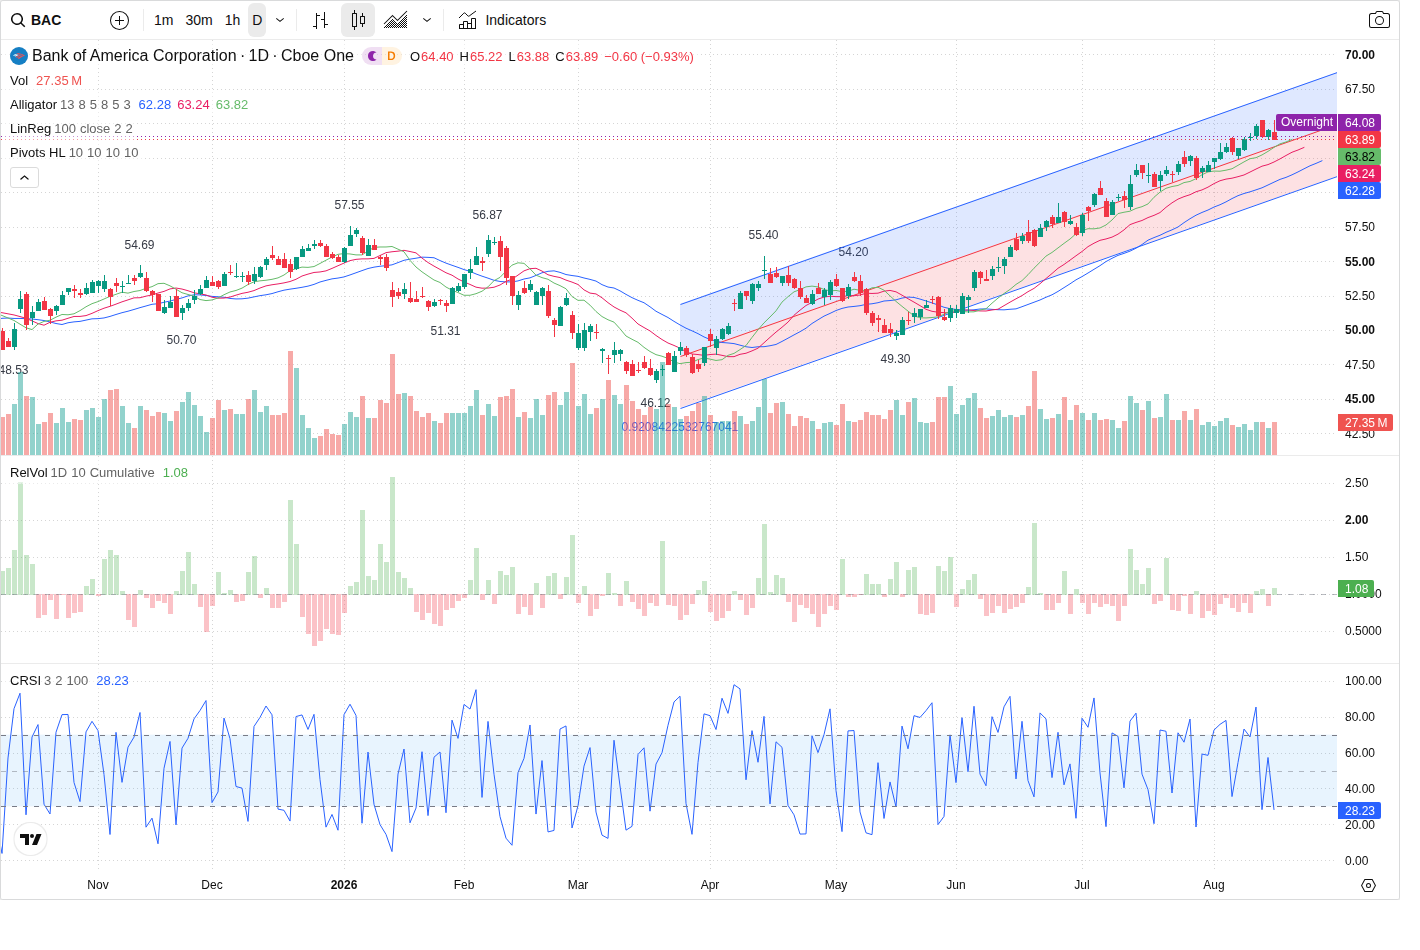Click the 54.69 pivot high label

pos(139,245)
